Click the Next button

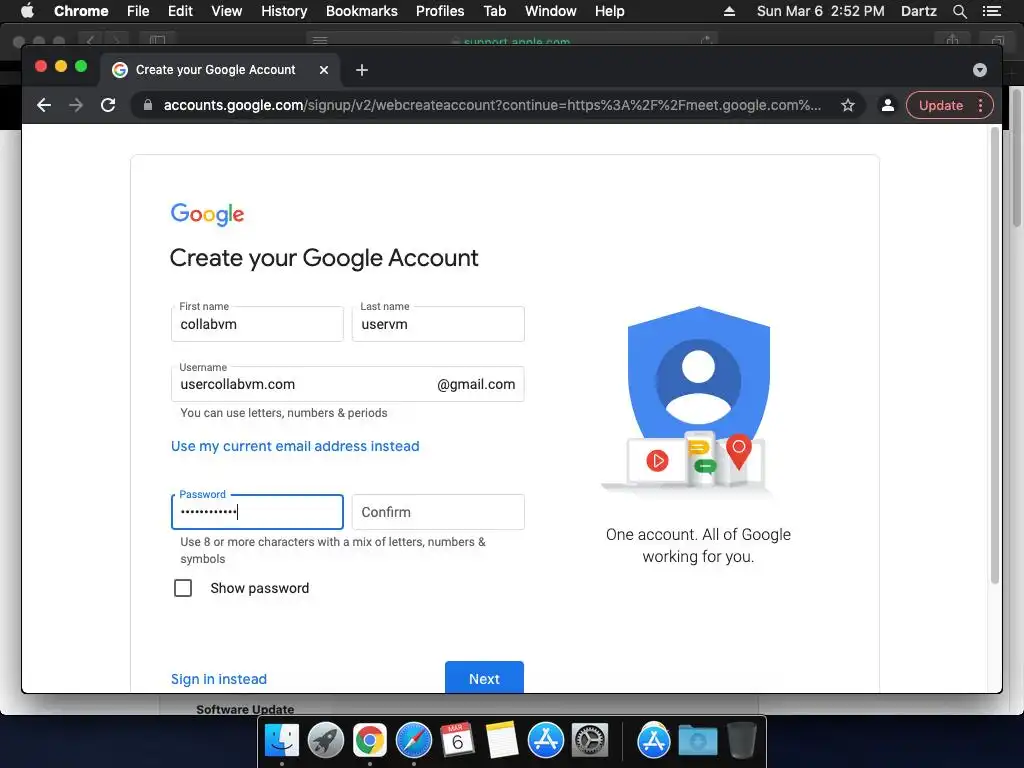click(x=484, y=677)
